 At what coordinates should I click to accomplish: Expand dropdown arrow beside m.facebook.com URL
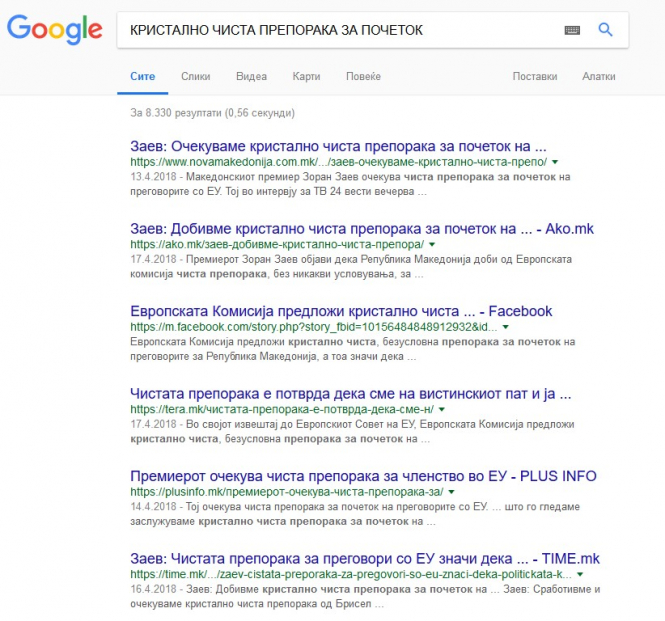click(506, 327)
